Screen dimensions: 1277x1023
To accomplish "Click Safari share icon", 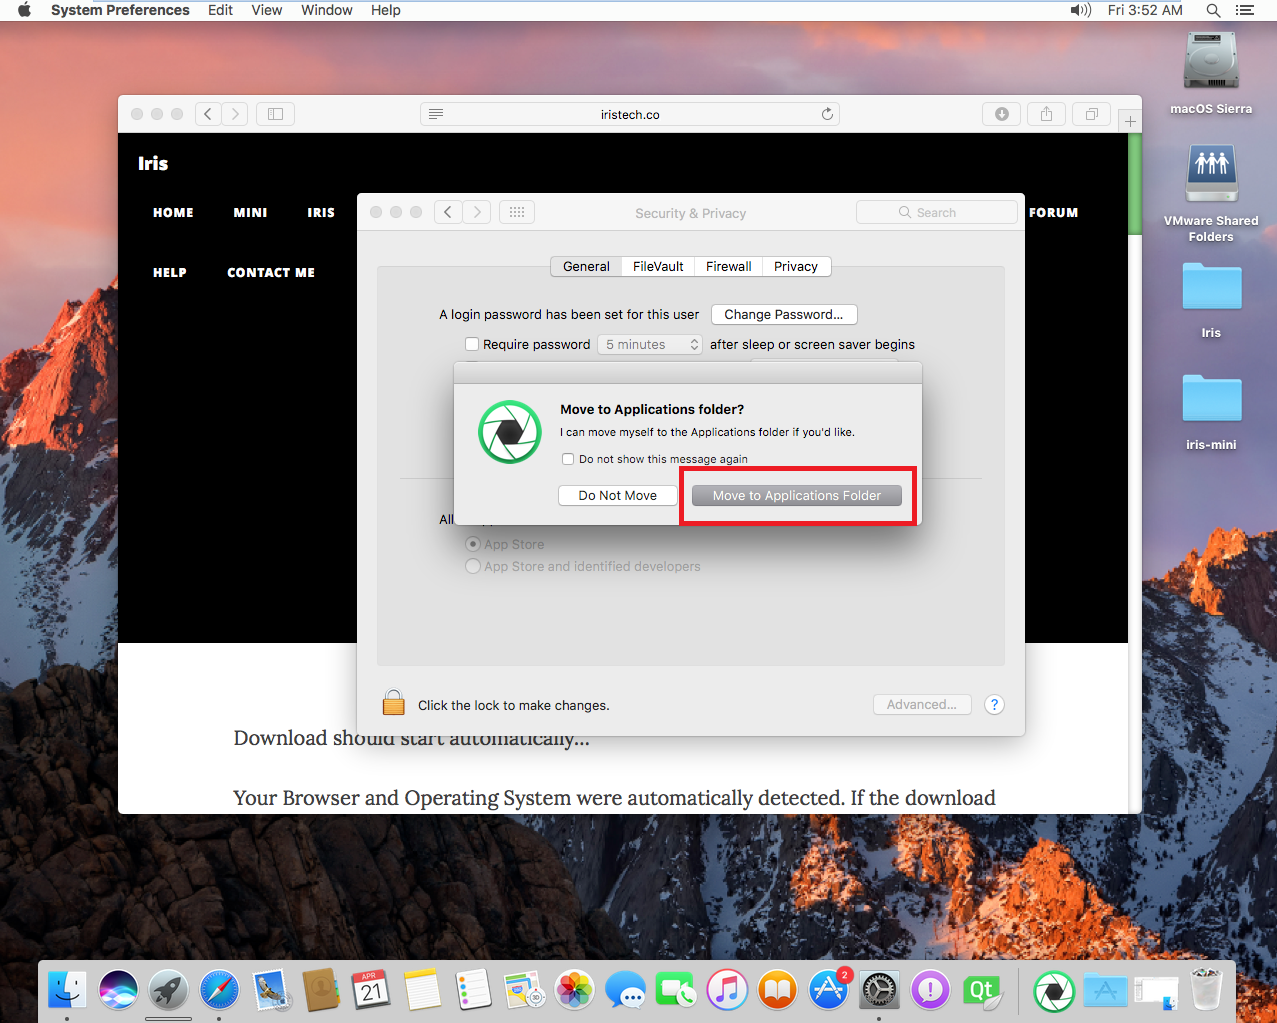I will pos(1046,114).
